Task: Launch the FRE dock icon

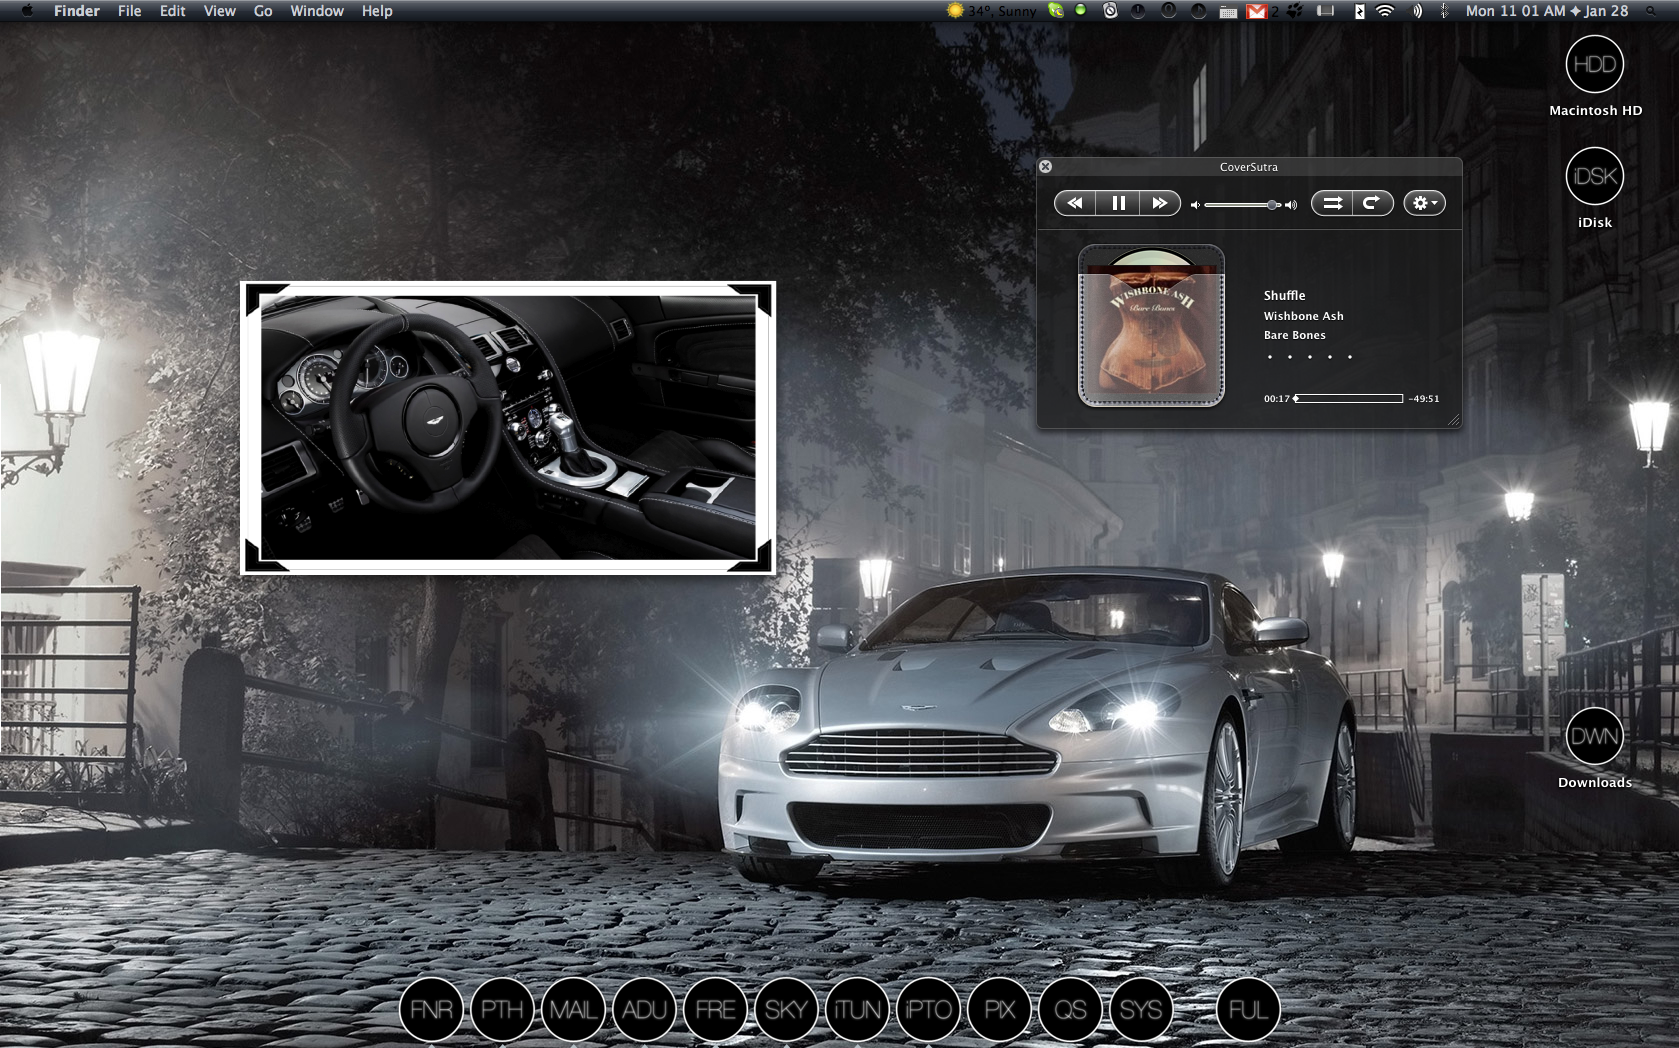Action: click(715, 1009)
